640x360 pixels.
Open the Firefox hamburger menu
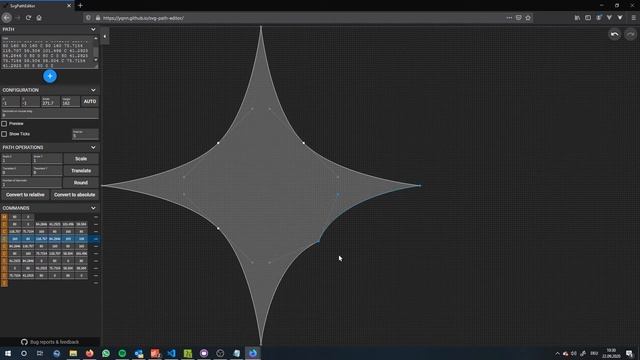tap(633, 18)
